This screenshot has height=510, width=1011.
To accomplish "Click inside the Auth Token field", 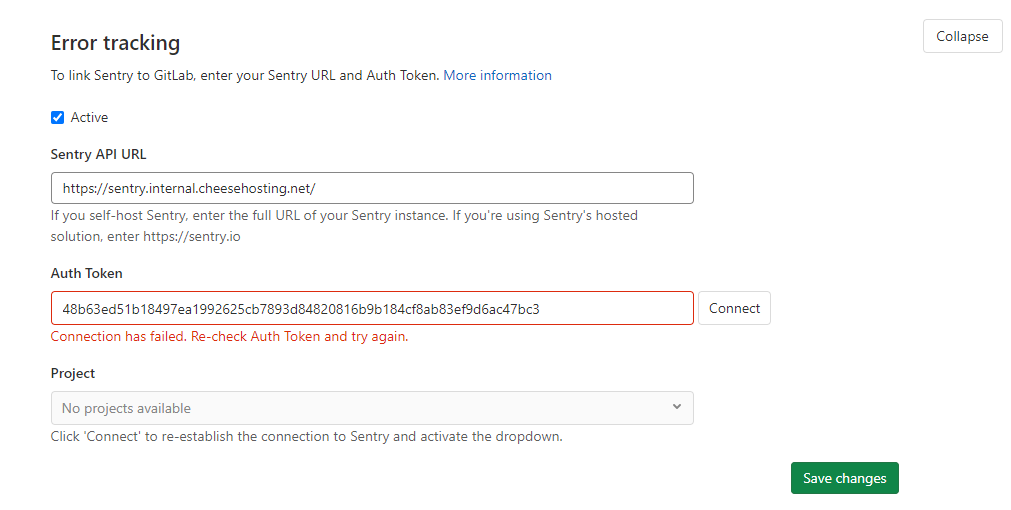I will (371, 308).
